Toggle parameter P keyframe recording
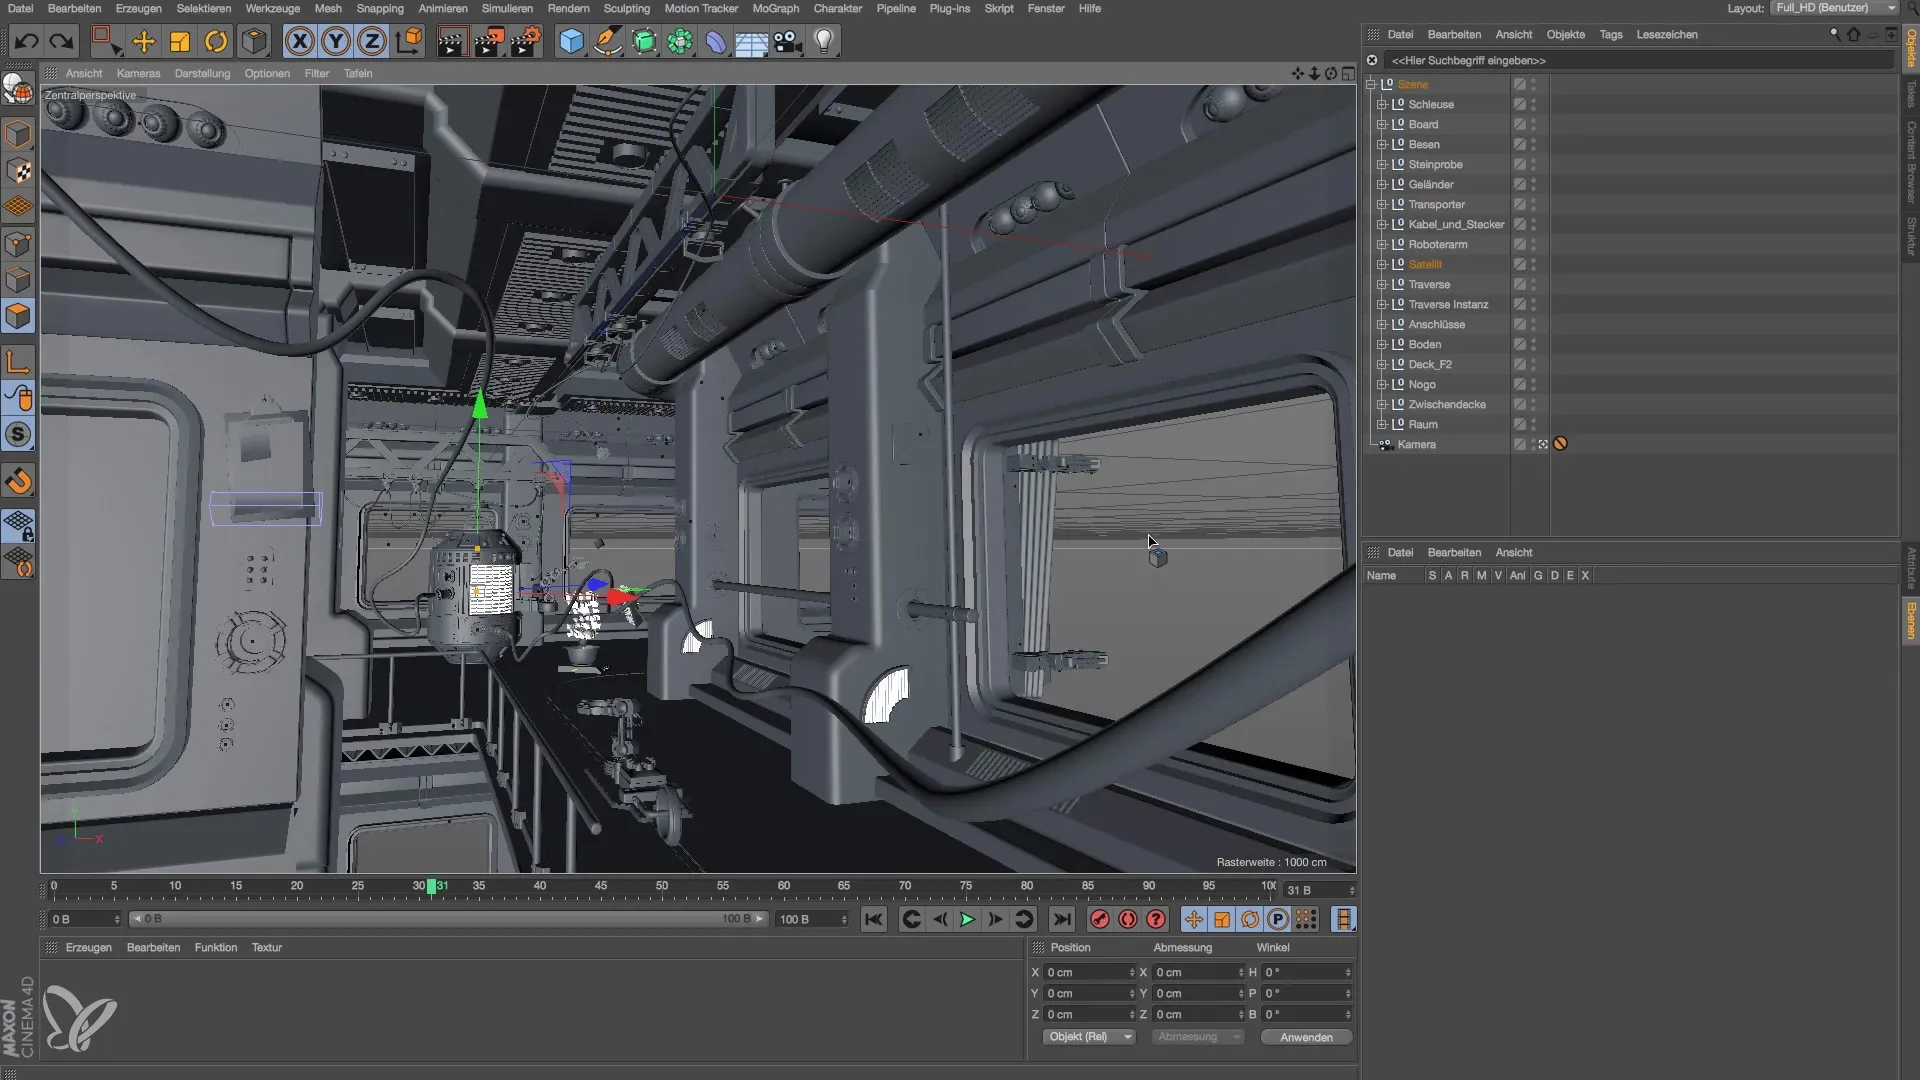 [1278, 920]
